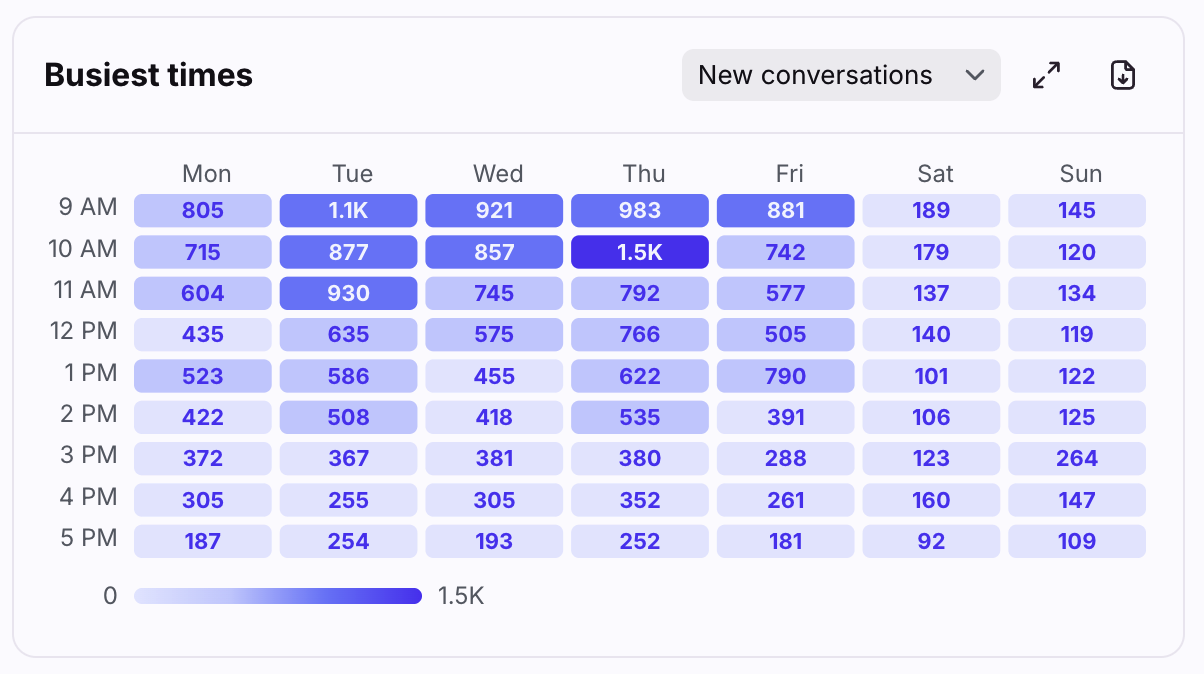Select the Saturday 5 PM 92 cell
The height and width of the screenshot is (674, 1204).
(931, 542)
